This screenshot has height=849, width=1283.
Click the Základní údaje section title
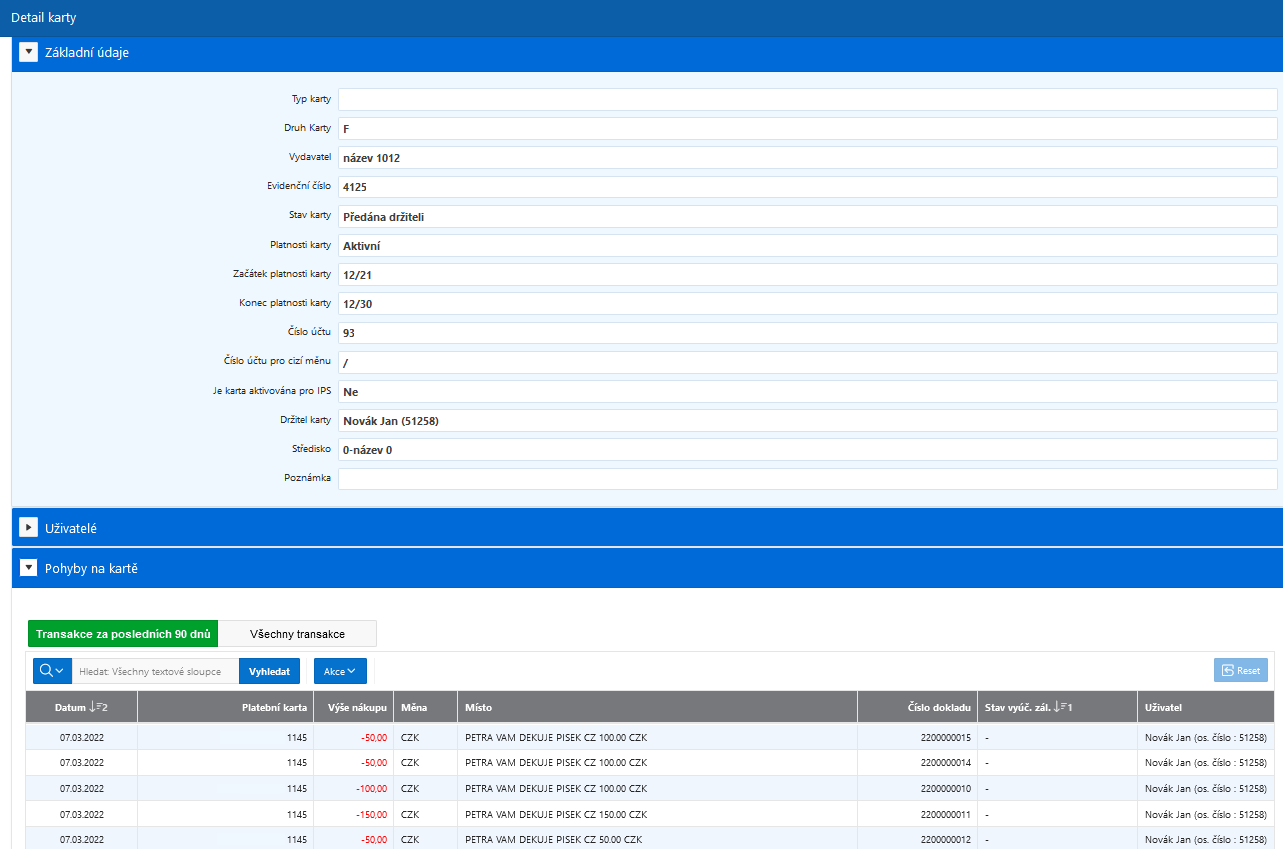87,53
